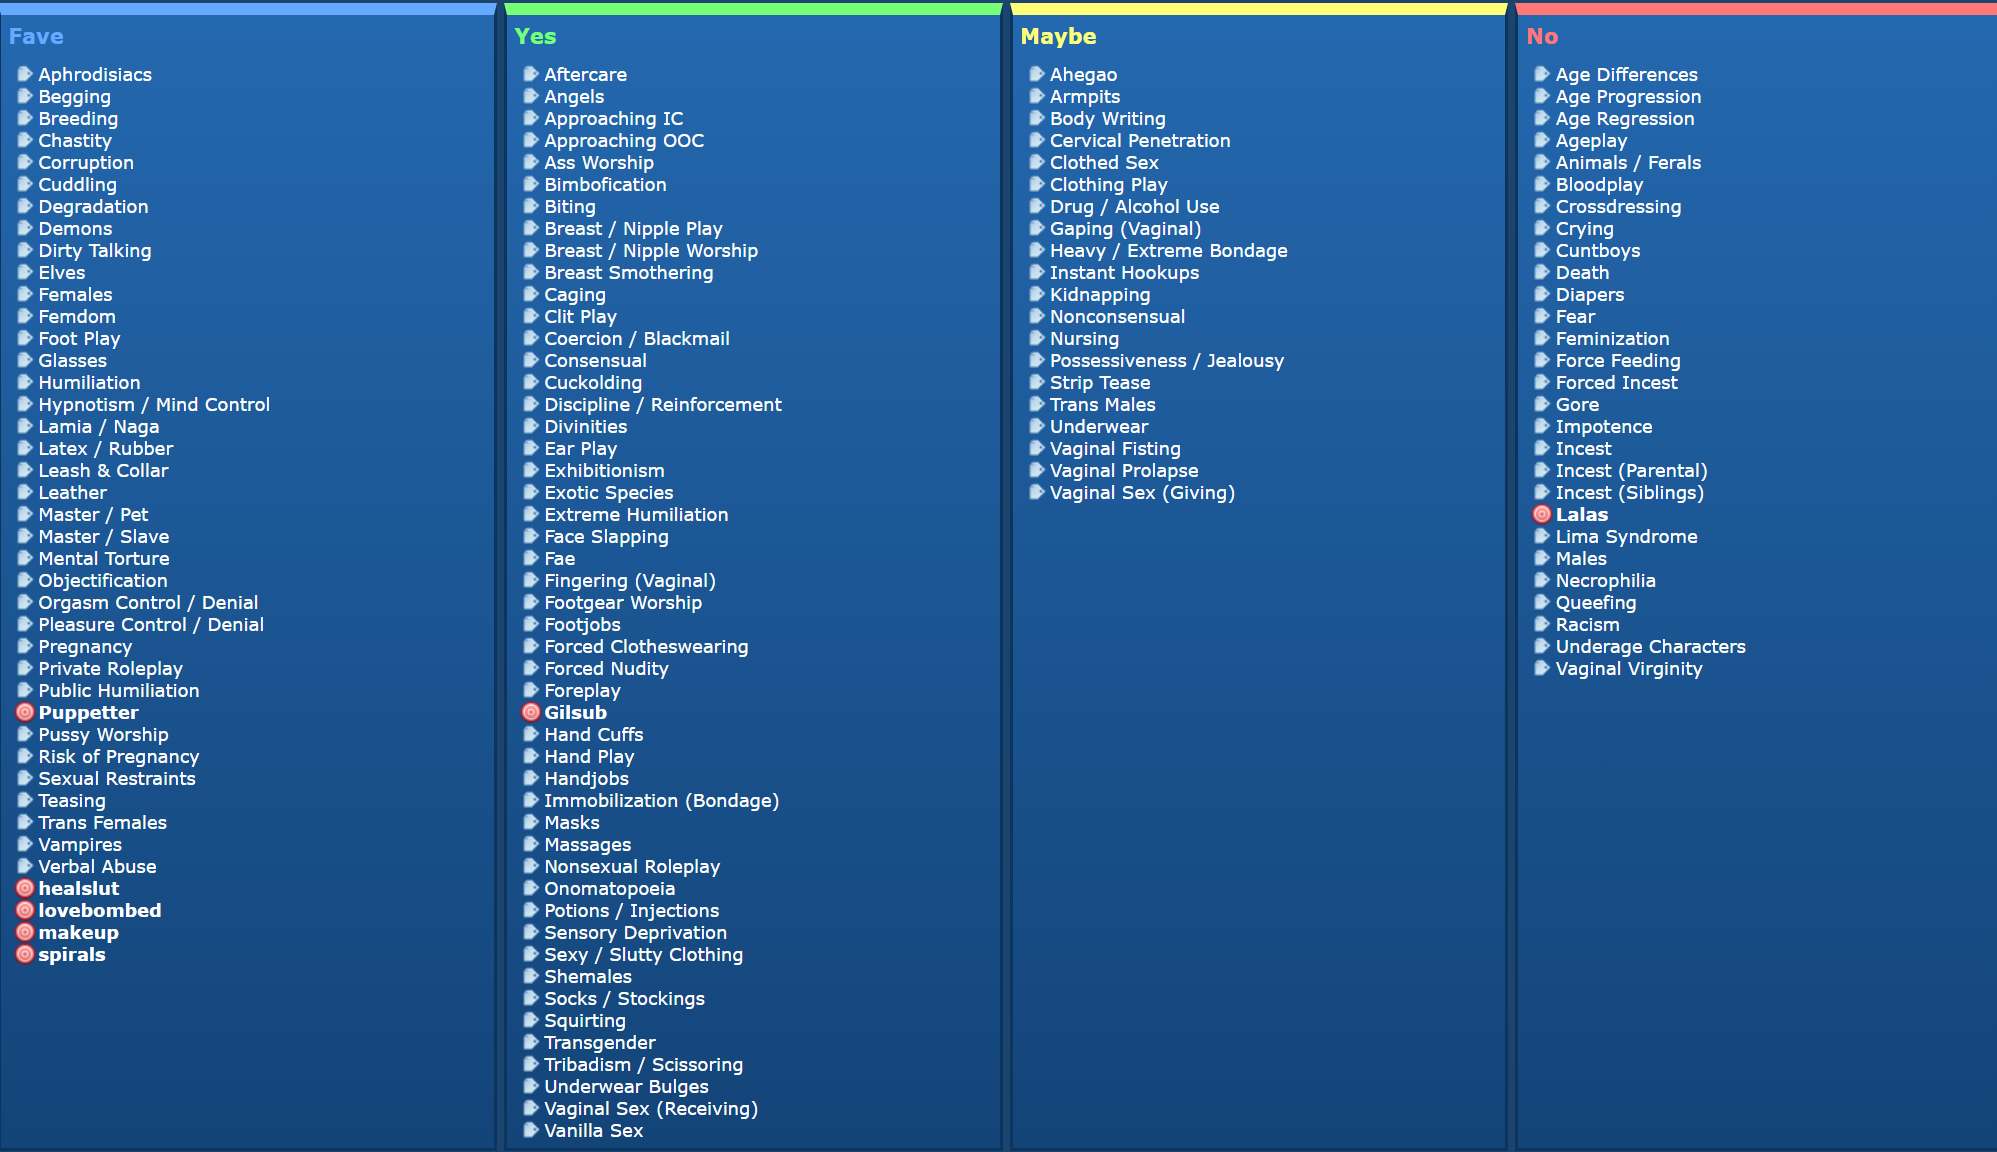Click the Vampires entry in Fave list
This screenshot has width=1997, height=1152.
pos(79,844)
